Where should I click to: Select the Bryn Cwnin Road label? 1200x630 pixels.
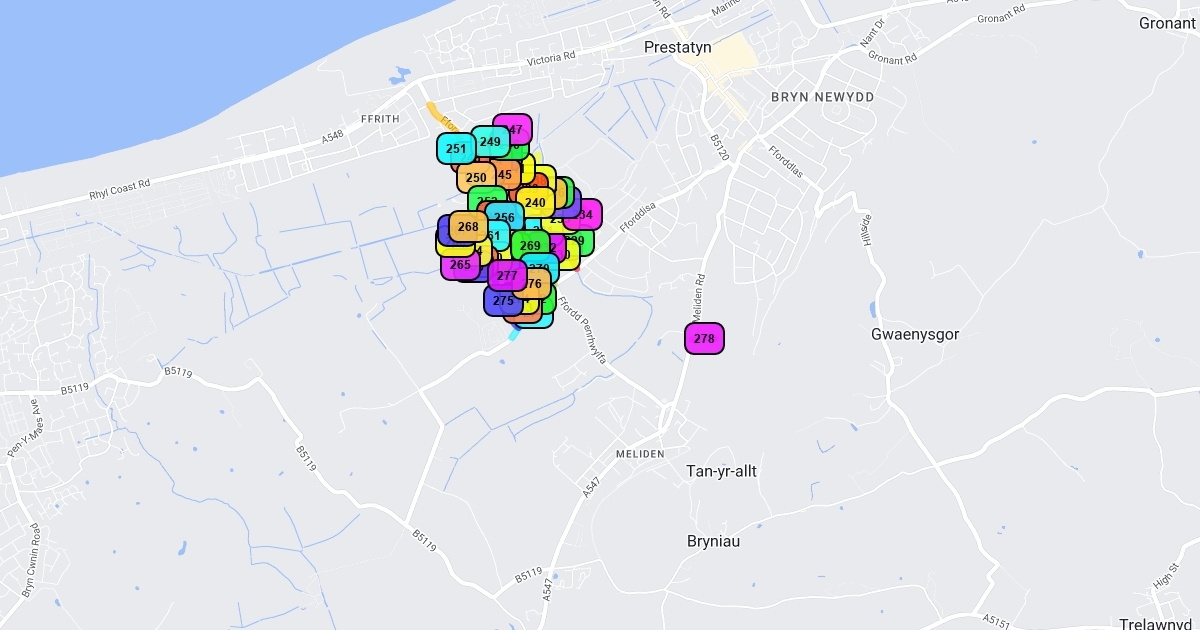point(32,562)
